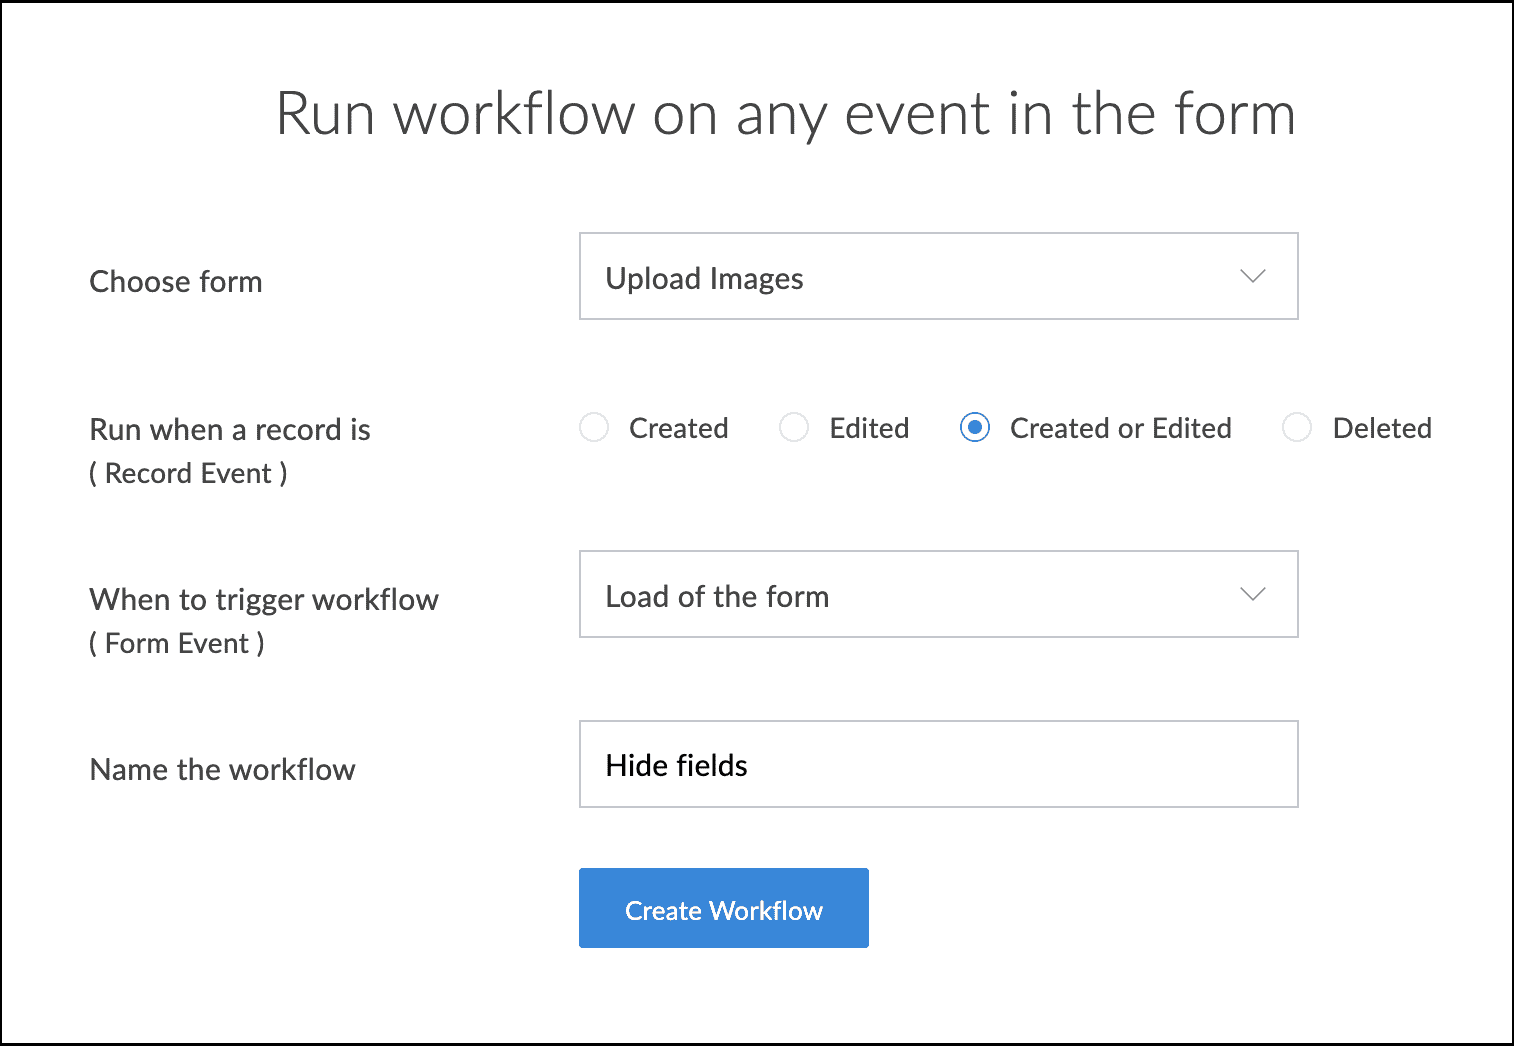The height and width of the screenshot is (1046, 1514).
Task: Select the Edited radio button
Action: [x=794, y=428]
